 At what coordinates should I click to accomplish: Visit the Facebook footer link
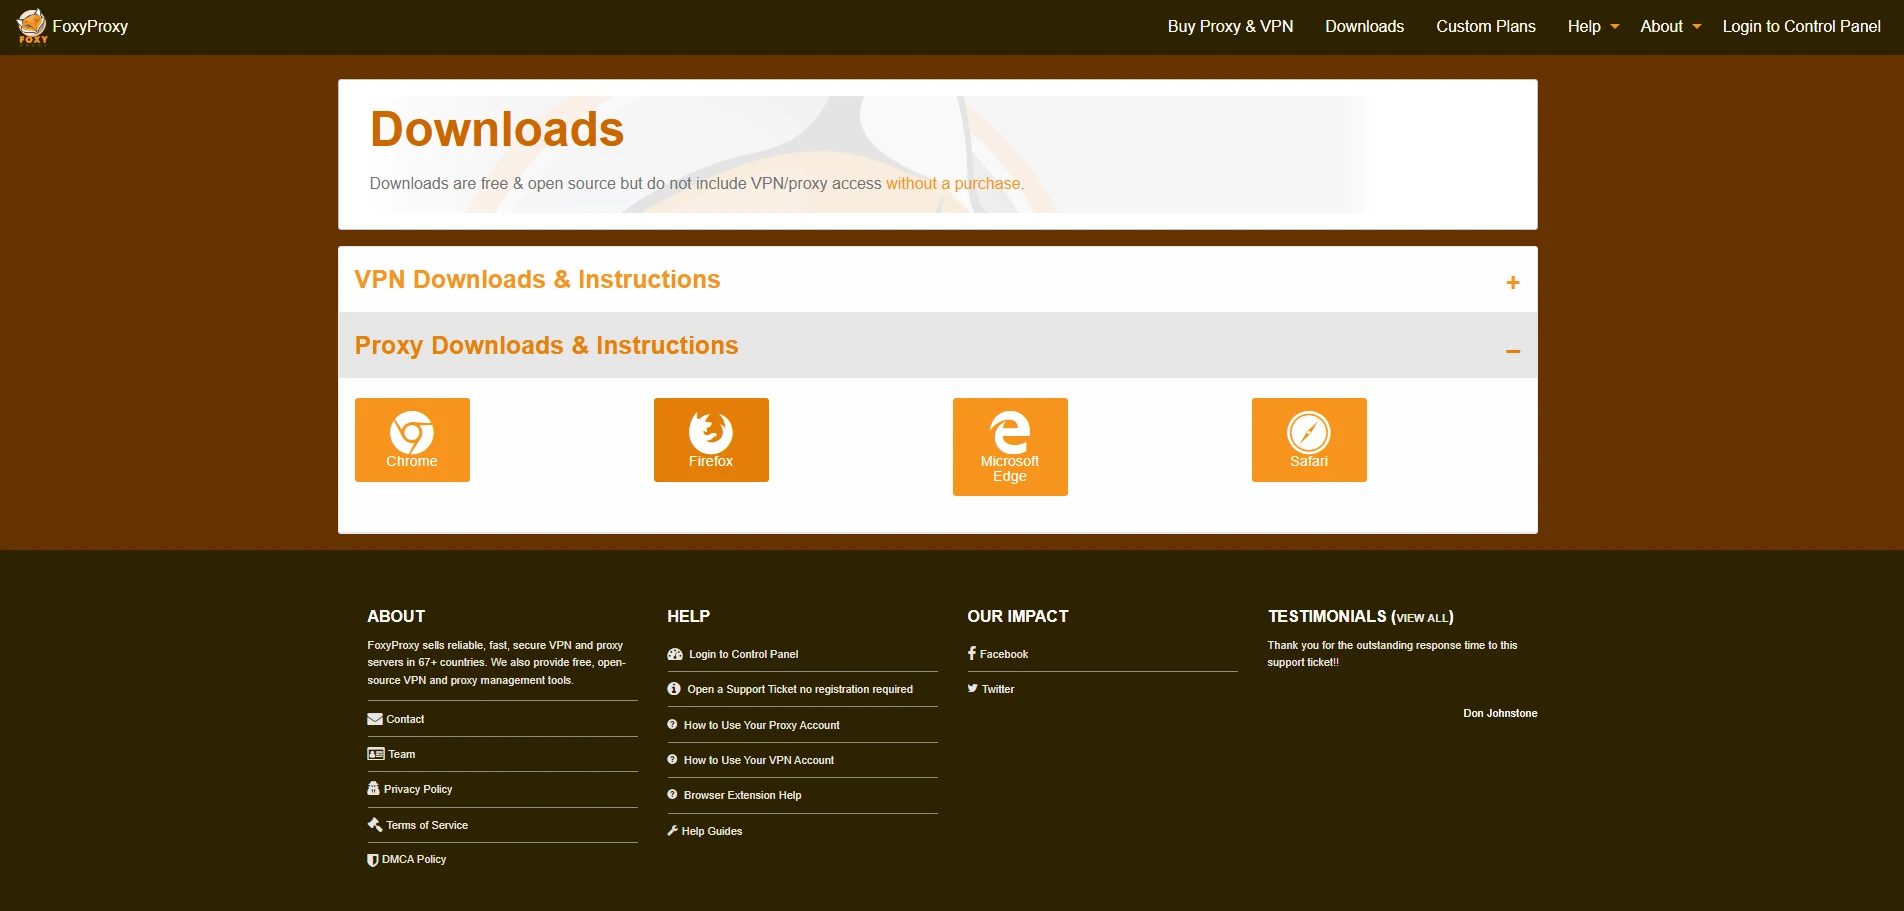1004,654
